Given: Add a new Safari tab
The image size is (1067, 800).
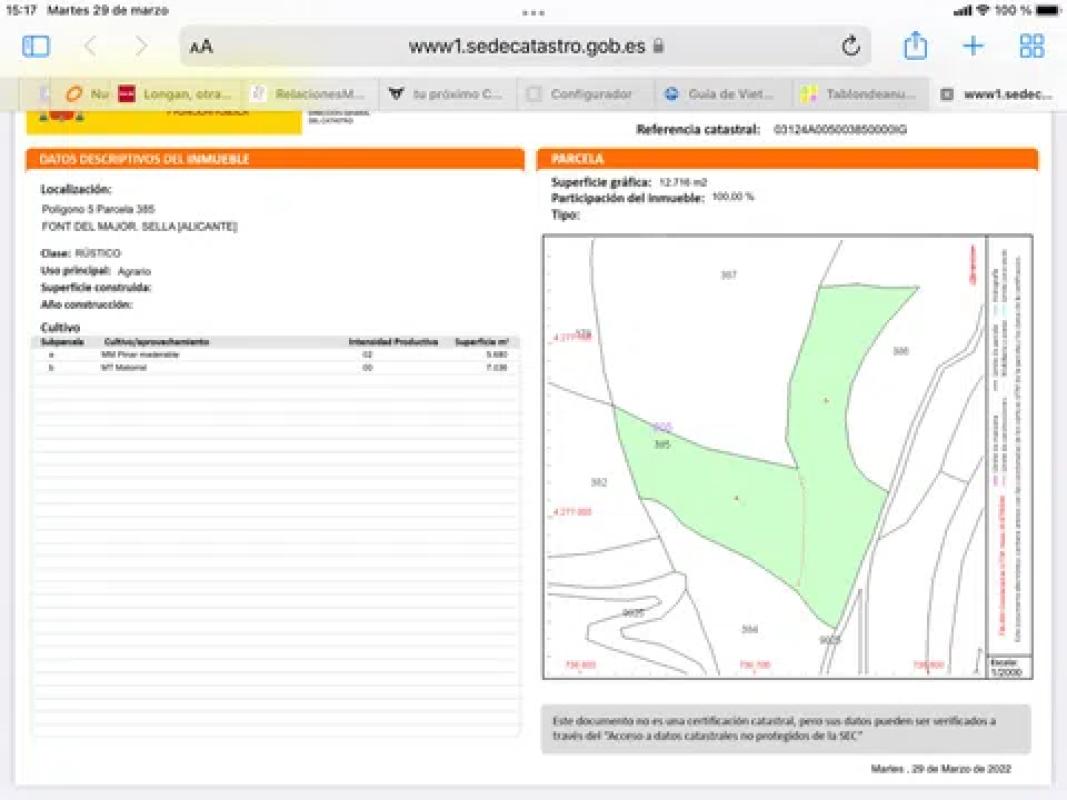Looking at the screenshot, I should click(x=973, y=46).
